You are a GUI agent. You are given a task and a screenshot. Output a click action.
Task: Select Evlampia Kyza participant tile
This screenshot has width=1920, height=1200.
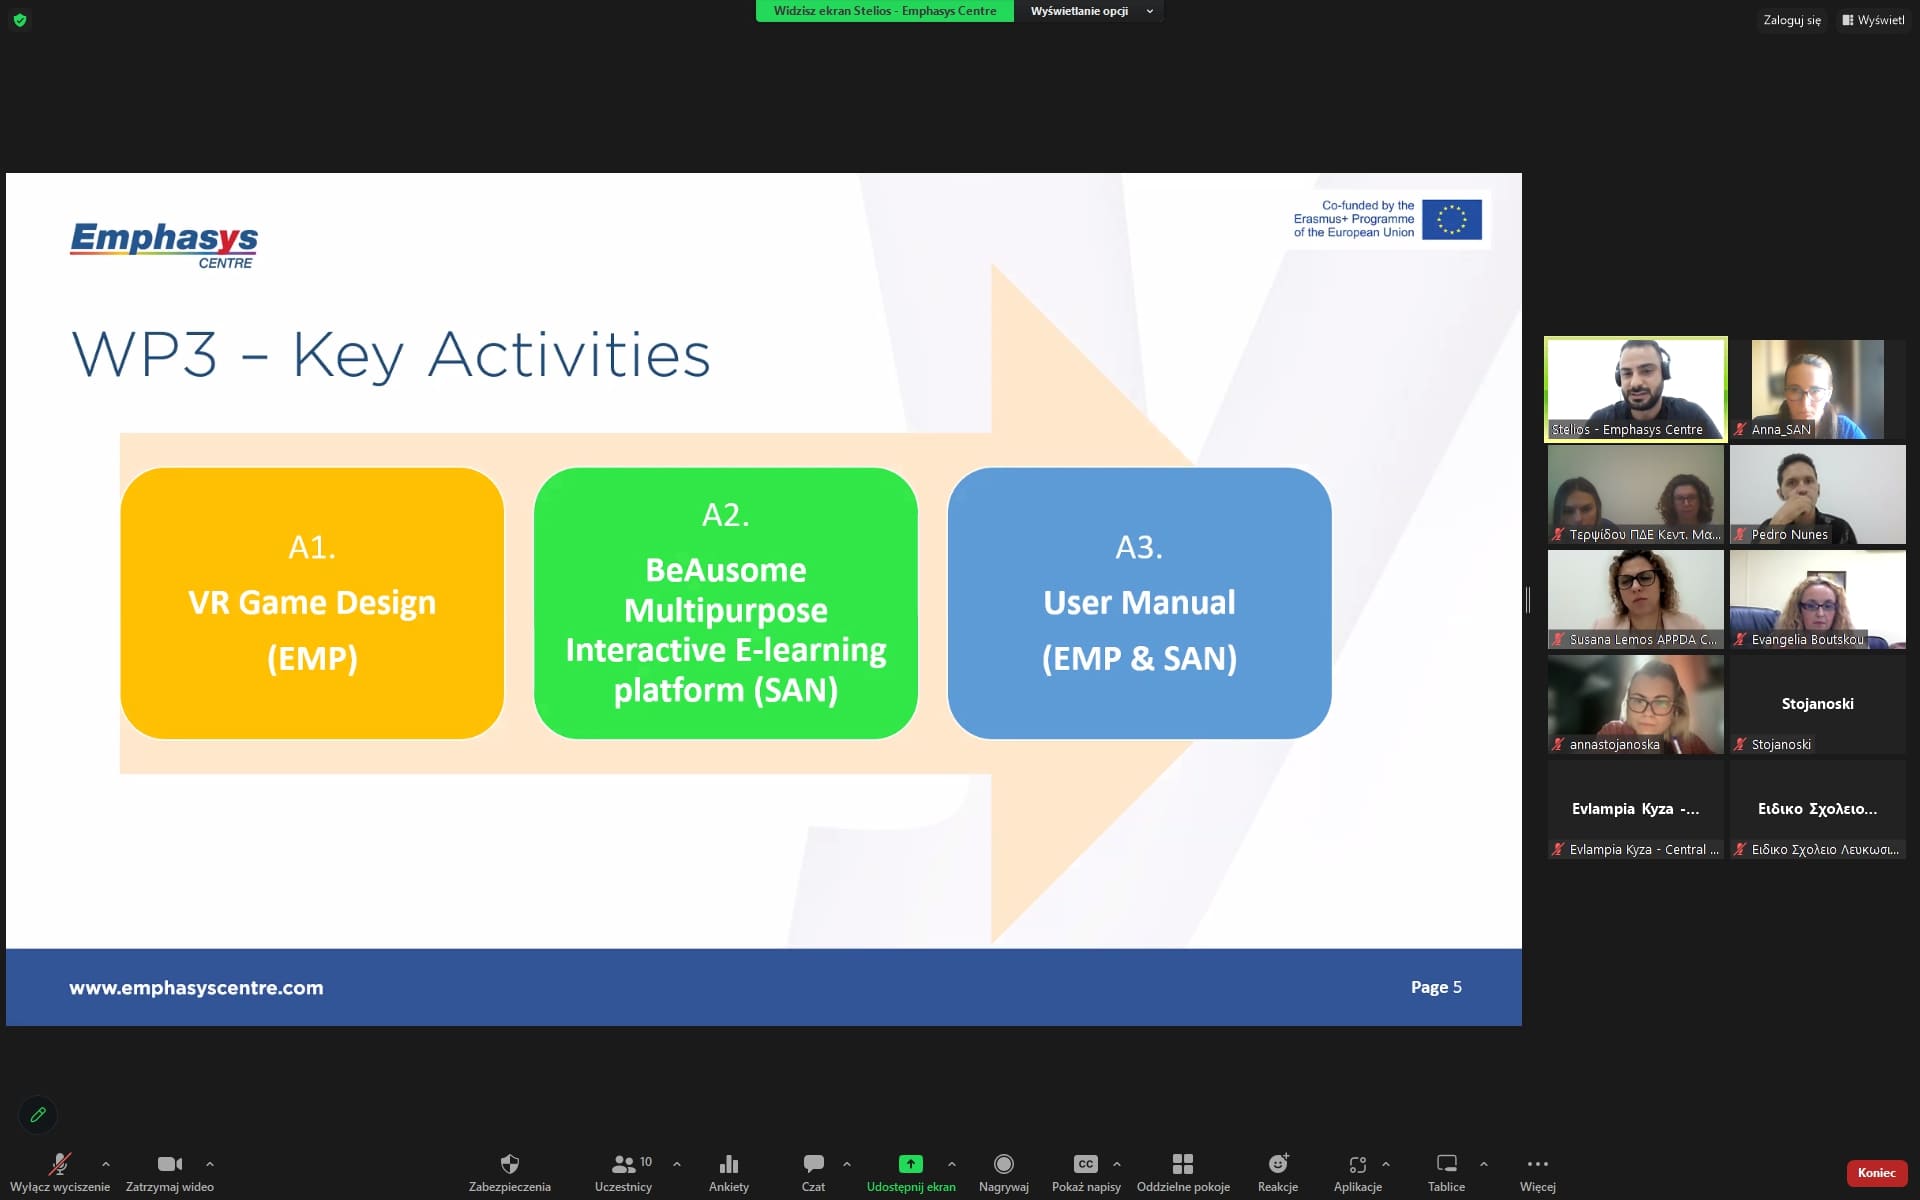pos(1636,809)
